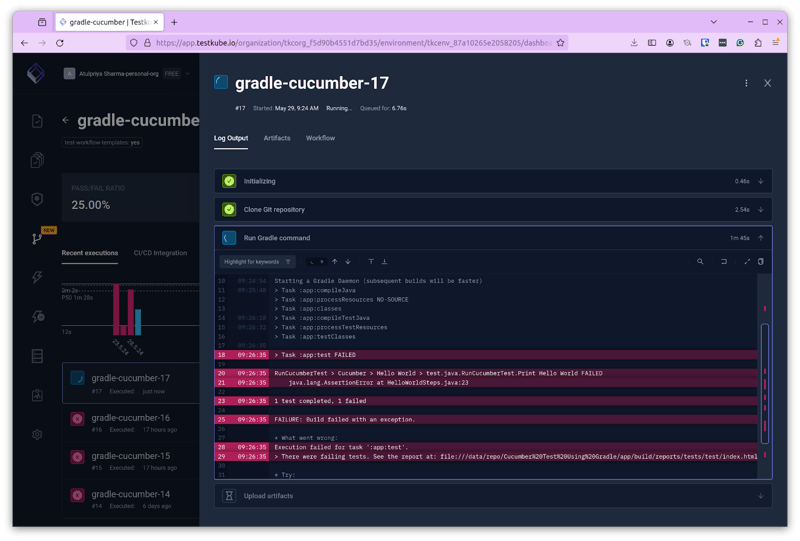
Task: Search the log with the magnifier icon
Action: coord(700,262)
